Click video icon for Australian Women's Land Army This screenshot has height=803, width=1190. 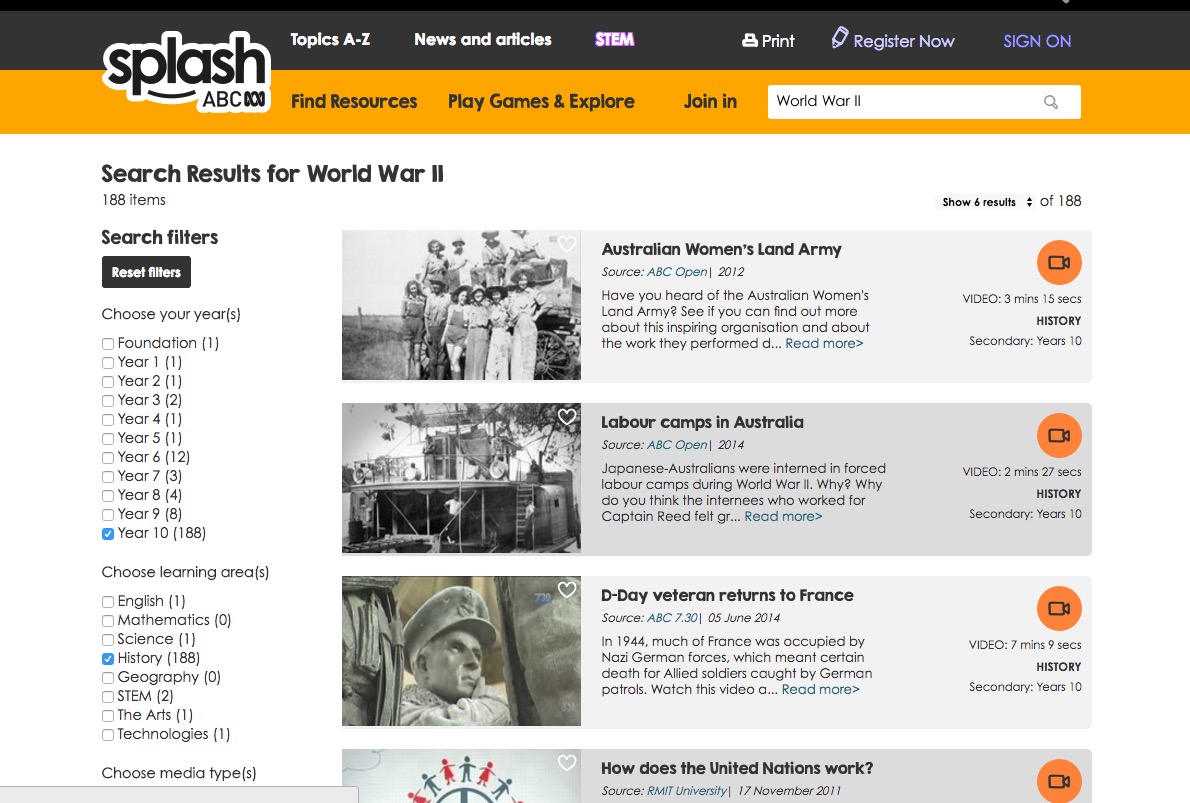1059,263
